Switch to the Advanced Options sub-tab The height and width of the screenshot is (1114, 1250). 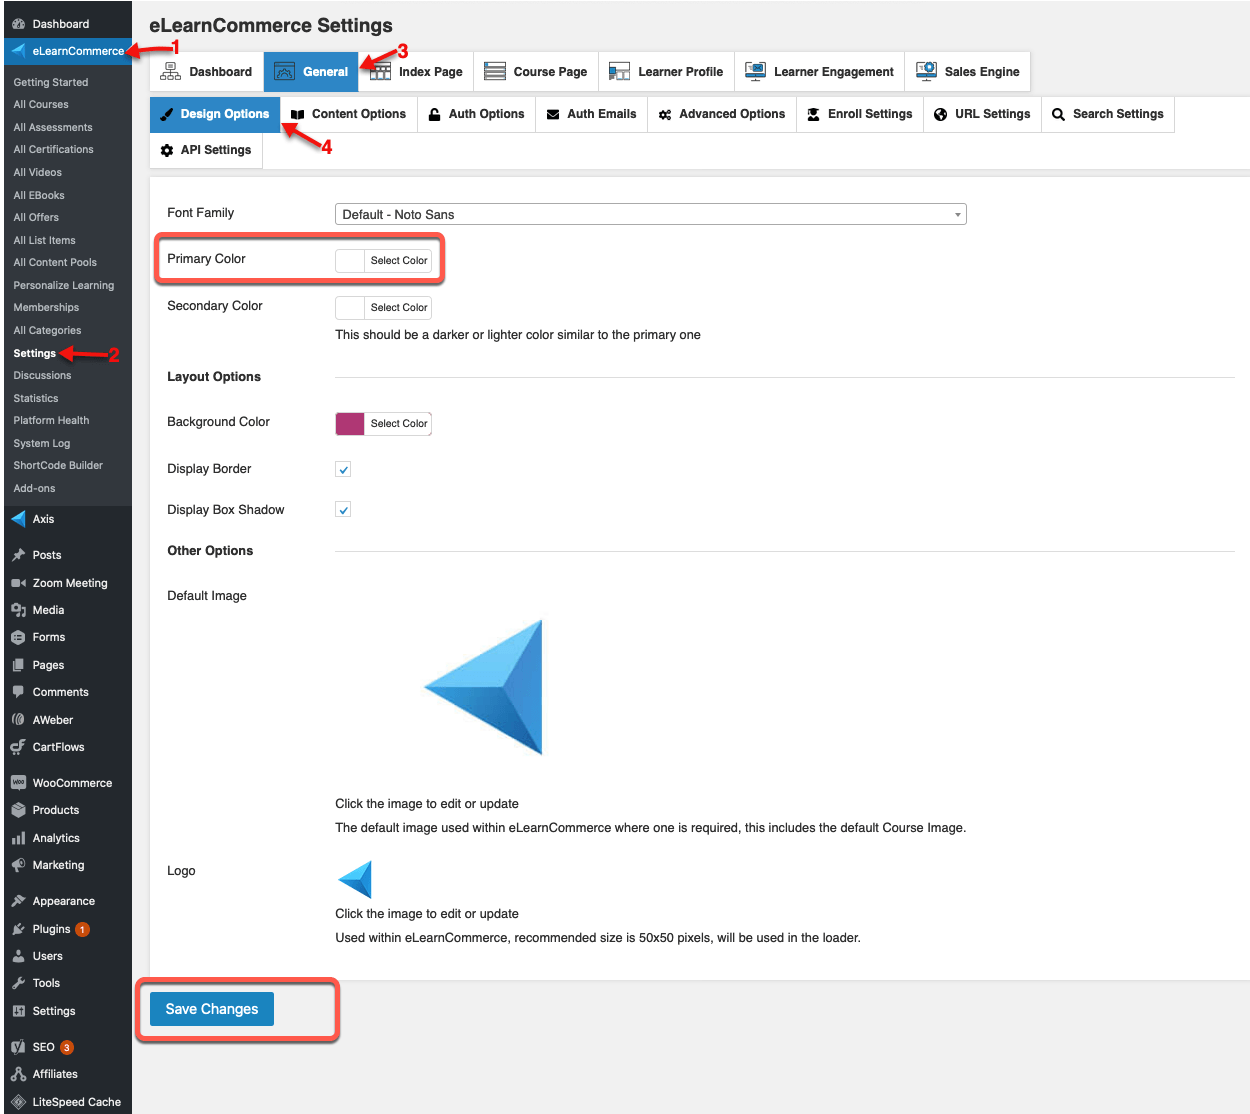722,114
